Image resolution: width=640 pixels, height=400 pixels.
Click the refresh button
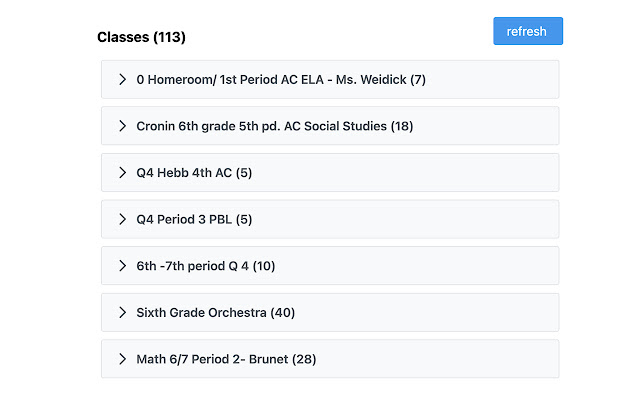coord(527,31)
